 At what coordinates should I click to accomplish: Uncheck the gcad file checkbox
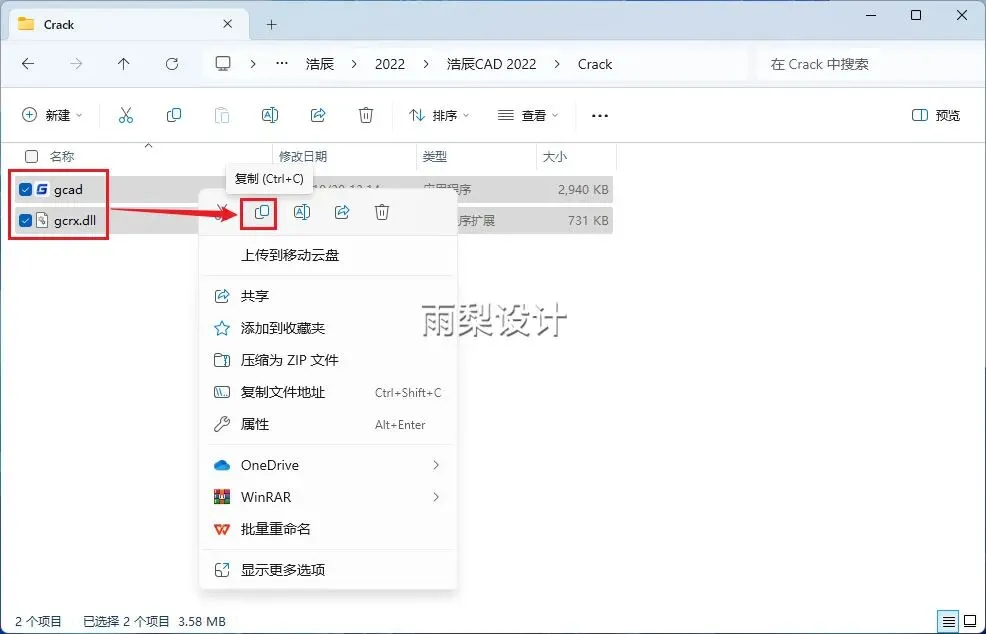click(25, 189)
